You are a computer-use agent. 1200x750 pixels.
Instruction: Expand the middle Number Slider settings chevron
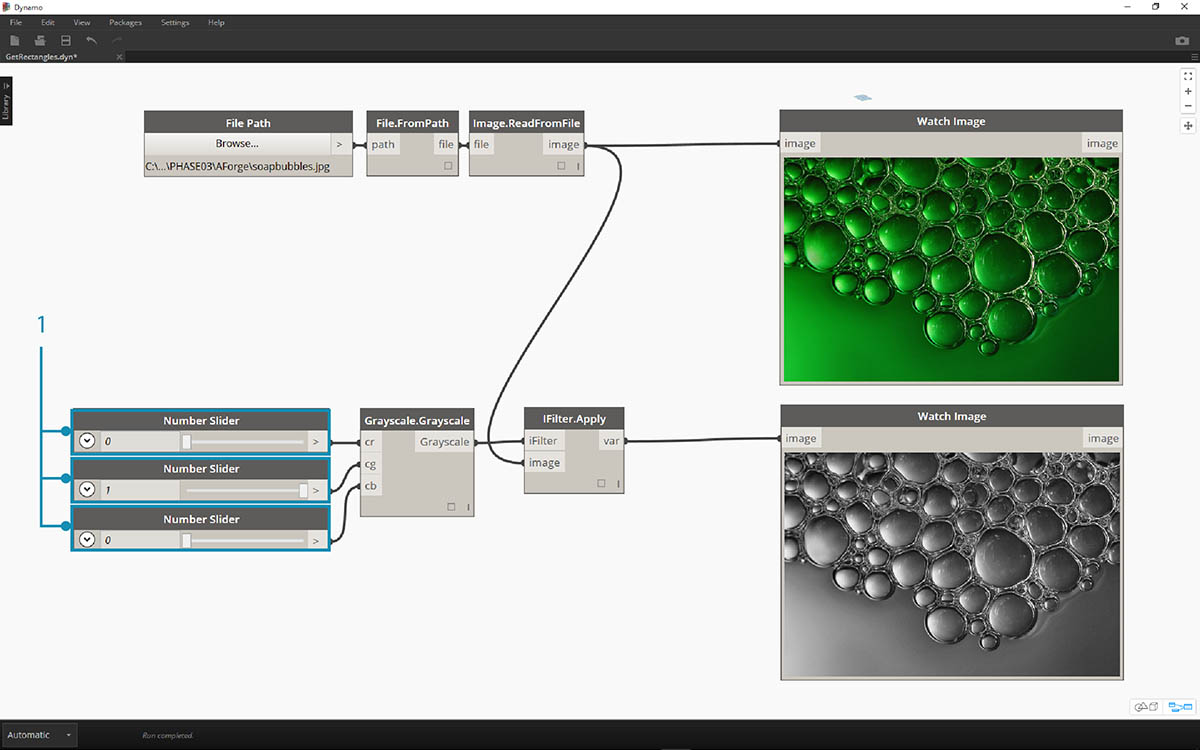(x=87, y=489)
